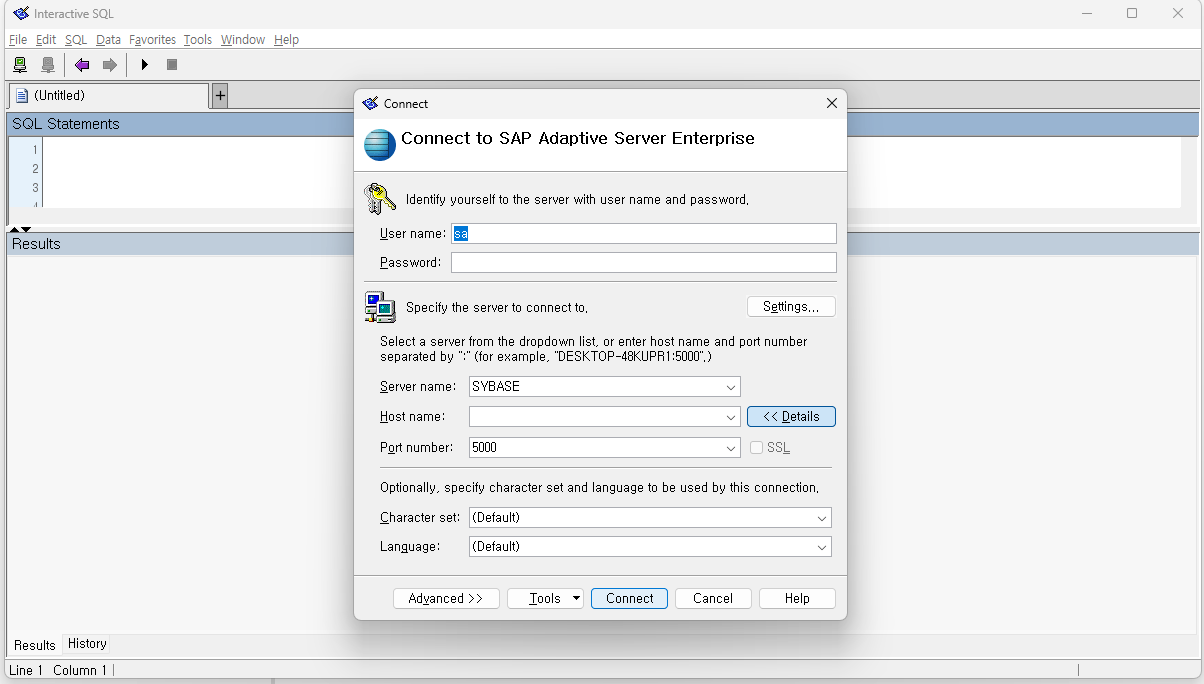Click the stop execution toolbar icon
Screen dimensions: 1204x684
coord(172,65)
